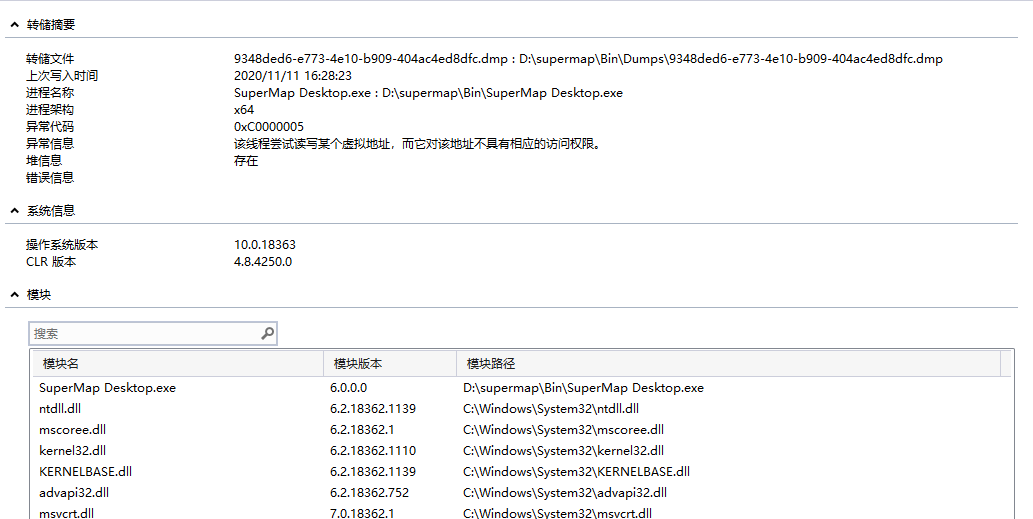
Task: Click the 进程名称 value SuperMap Desktop.exe path
Action: pyautogui.click(x=428, y=93)
